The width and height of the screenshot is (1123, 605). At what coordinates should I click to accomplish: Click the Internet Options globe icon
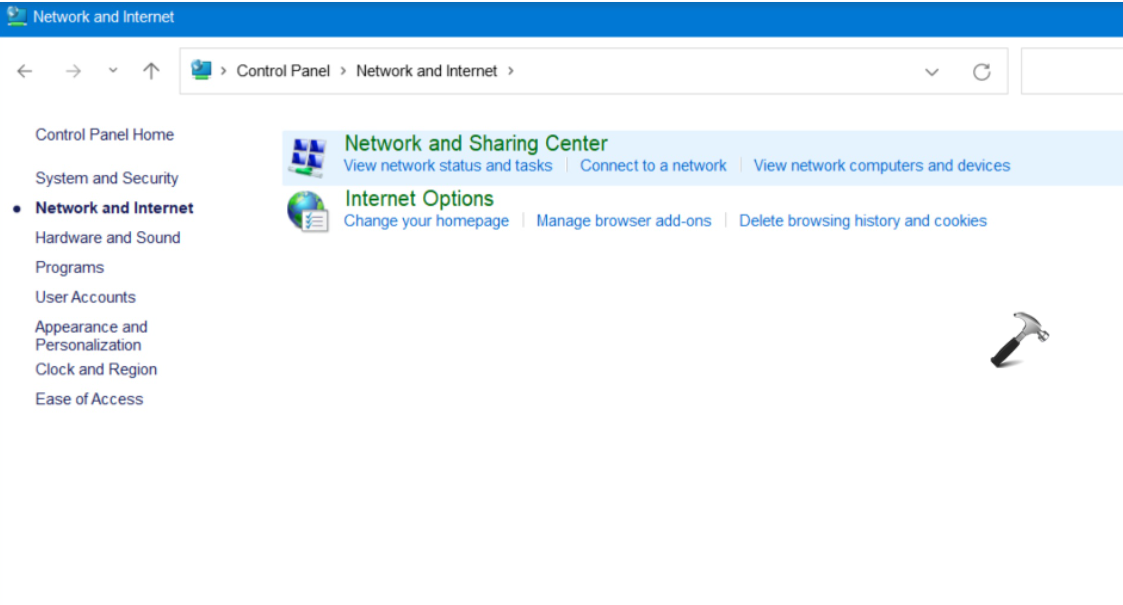[307, 211]
